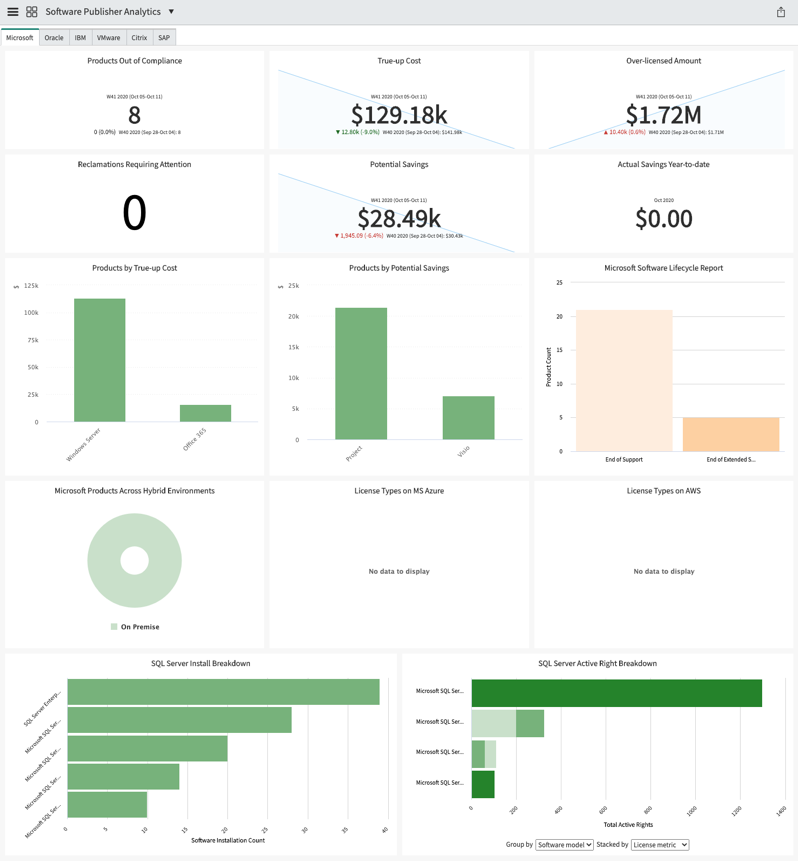This screenshot has height=861, width=798.
Task: Click the Project bar in Potential Savings chart
Action: [361, 373]
